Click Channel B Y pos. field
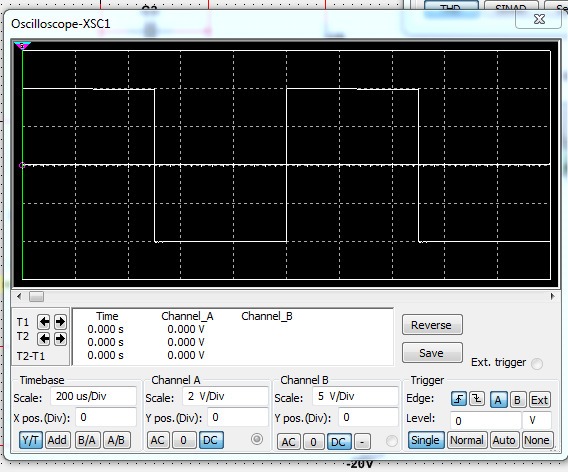The height and width of the screenshot is (472, 568). point(368,417)
